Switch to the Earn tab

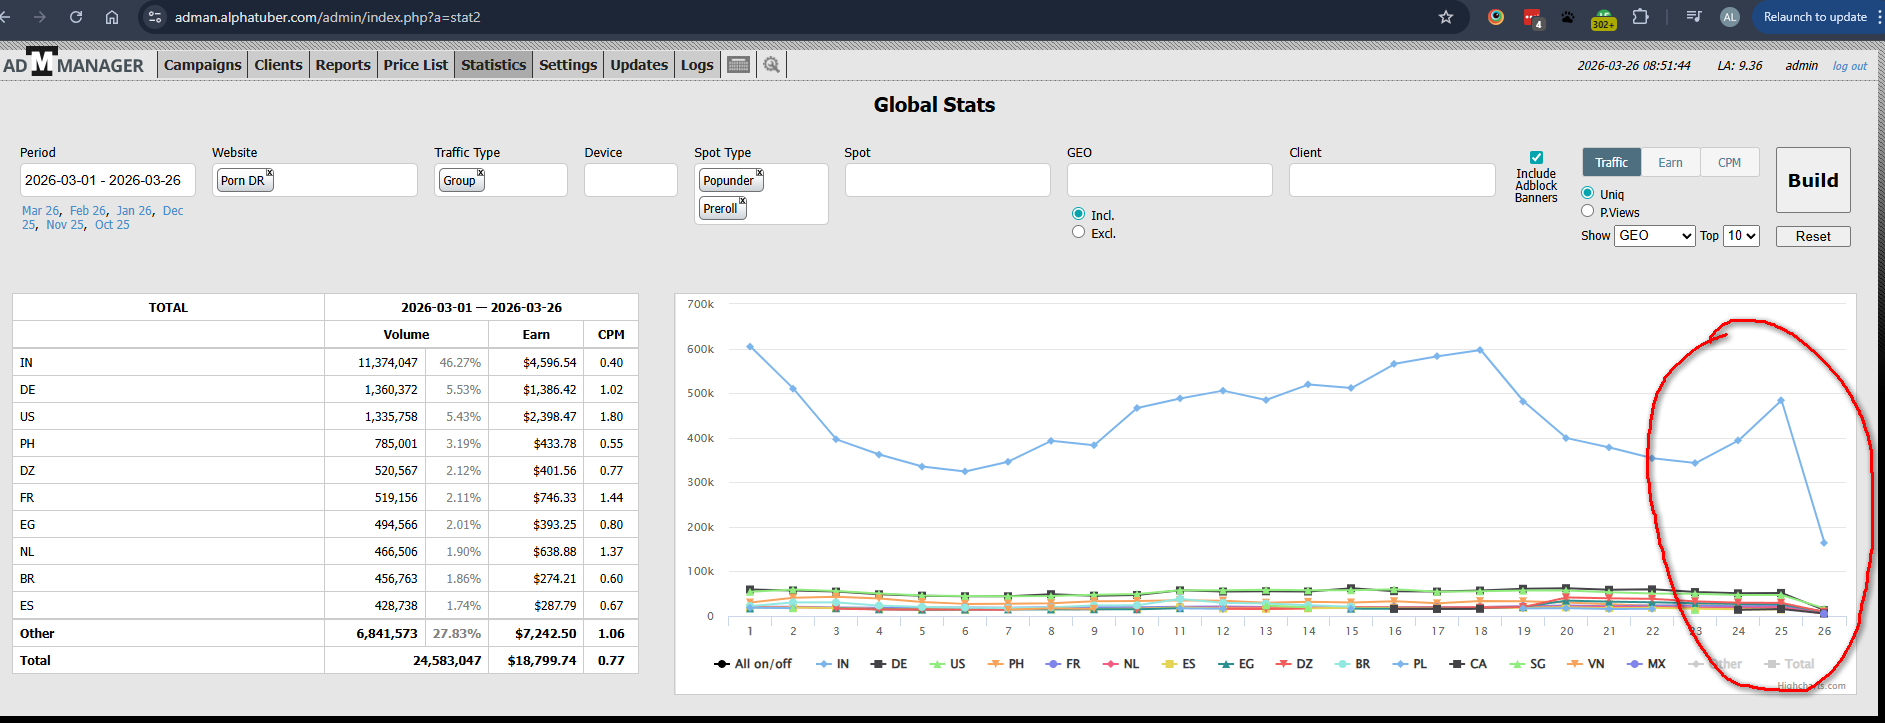click(x=1670, y=163)
